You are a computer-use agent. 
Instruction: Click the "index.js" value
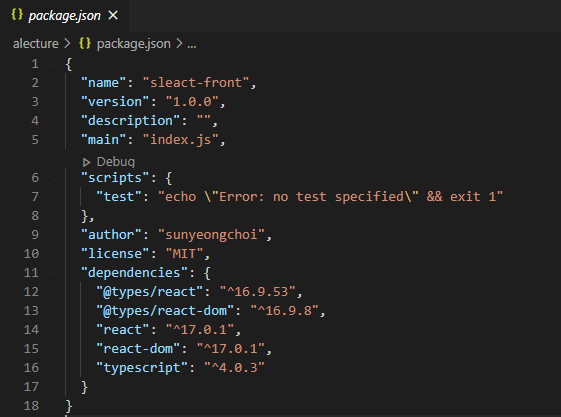pos(180,139)
